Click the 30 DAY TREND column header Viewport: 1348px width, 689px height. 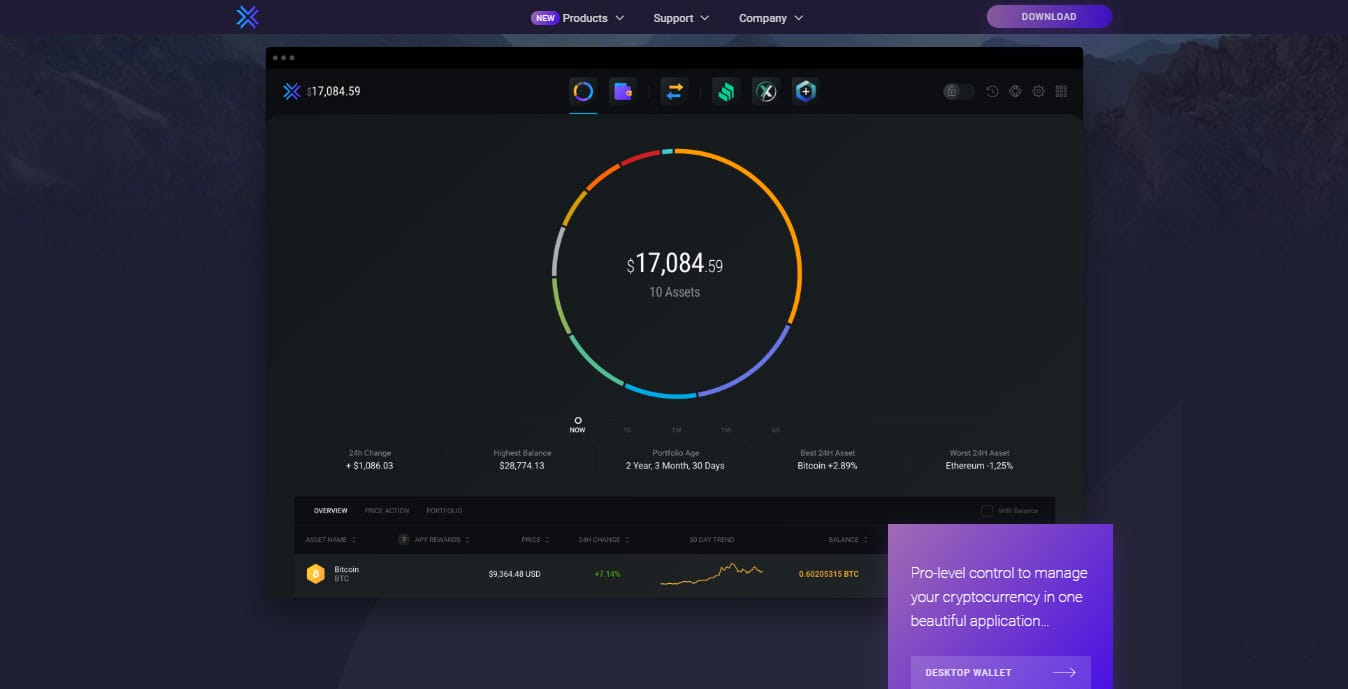point(712,540)
